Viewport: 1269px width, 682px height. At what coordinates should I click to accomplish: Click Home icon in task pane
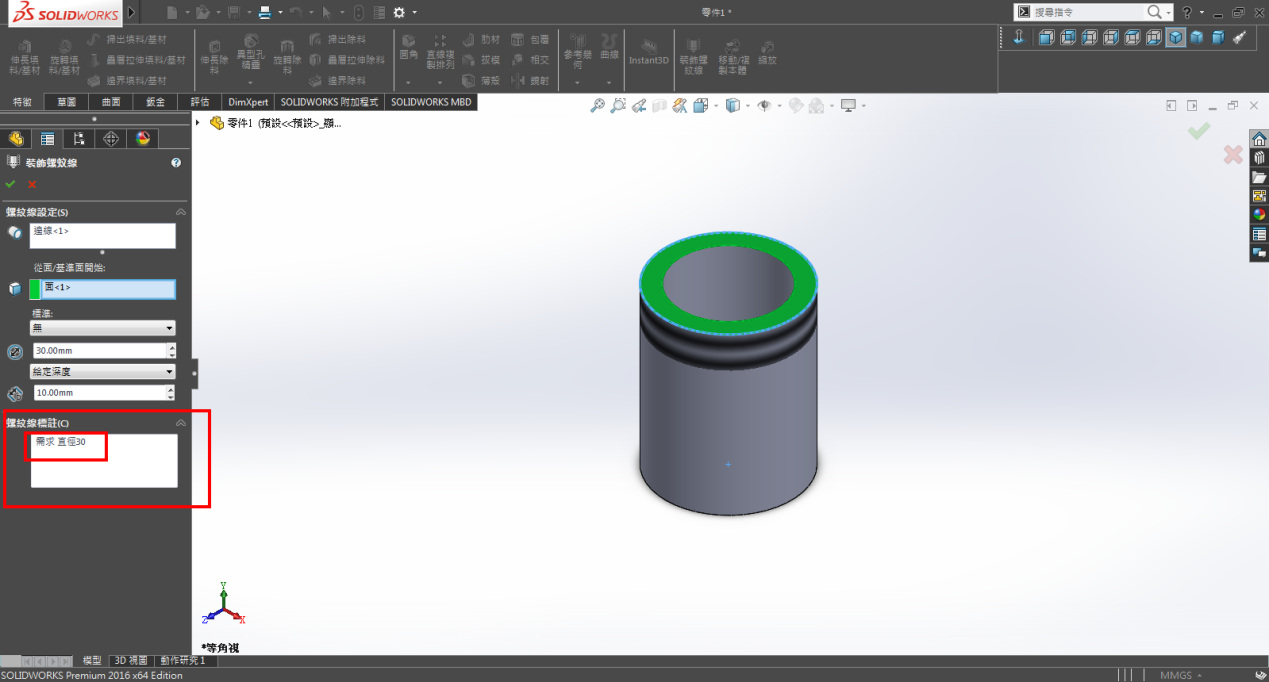pyautogui.click(x=1259, y=139)
